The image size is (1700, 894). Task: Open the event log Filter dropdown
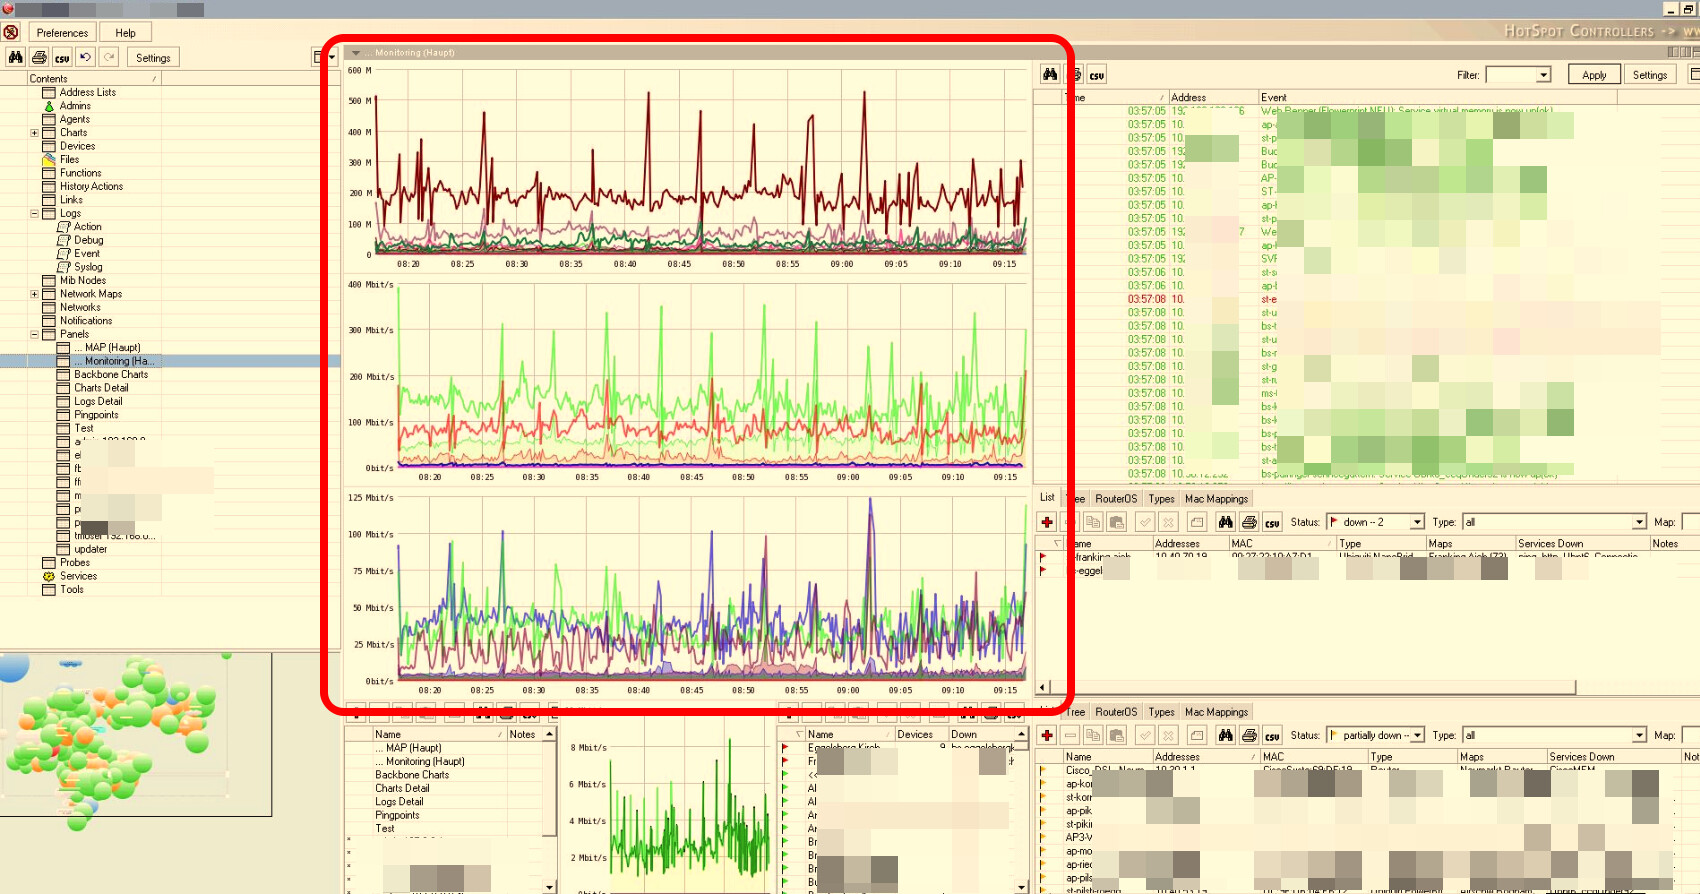click(x=1544, y=75)
